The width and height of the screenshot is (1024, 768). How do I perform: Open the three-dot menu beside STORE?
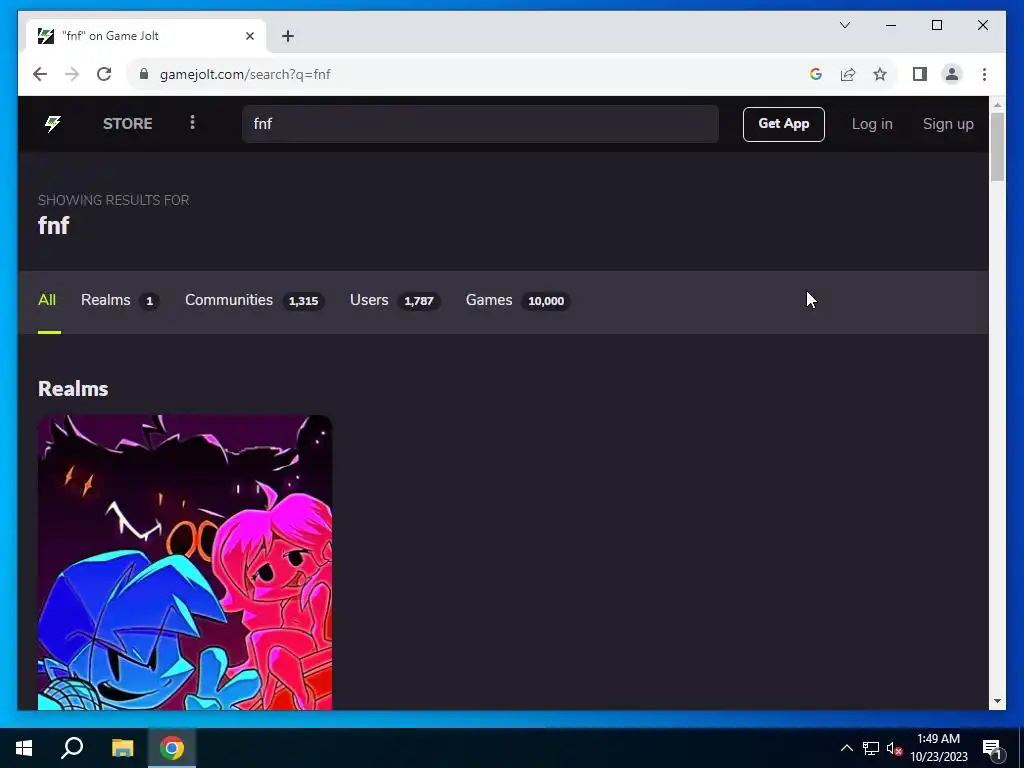(192, 123)
